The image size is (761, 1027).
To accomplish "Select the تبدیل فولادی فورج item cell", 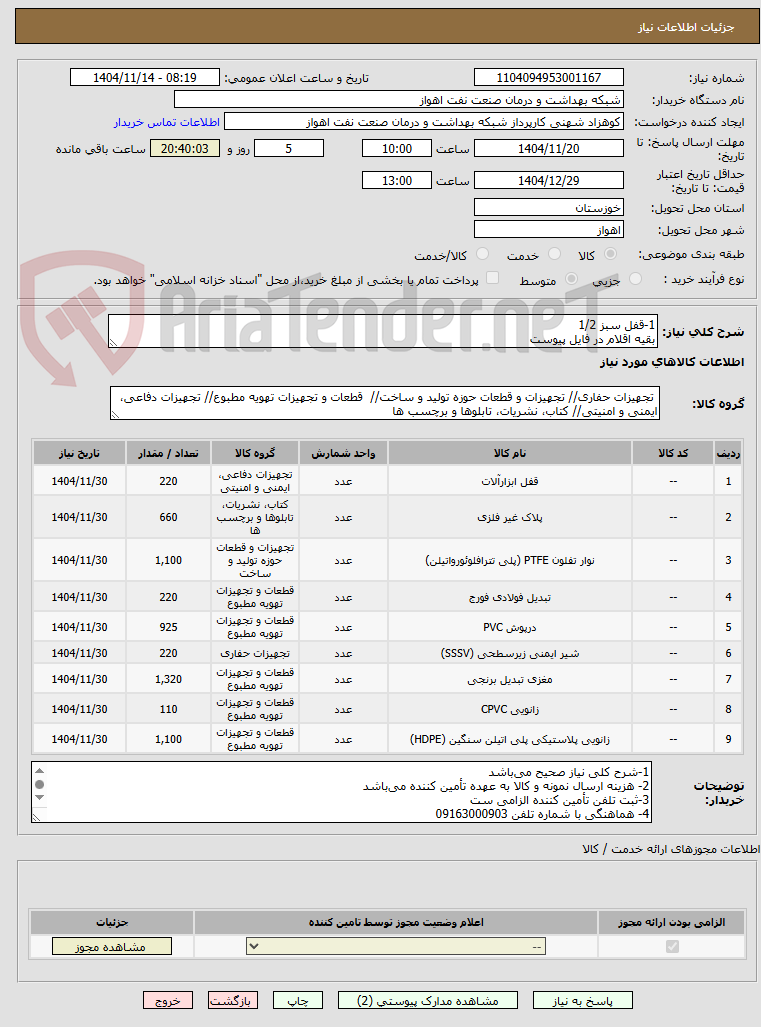I will 510,597.
